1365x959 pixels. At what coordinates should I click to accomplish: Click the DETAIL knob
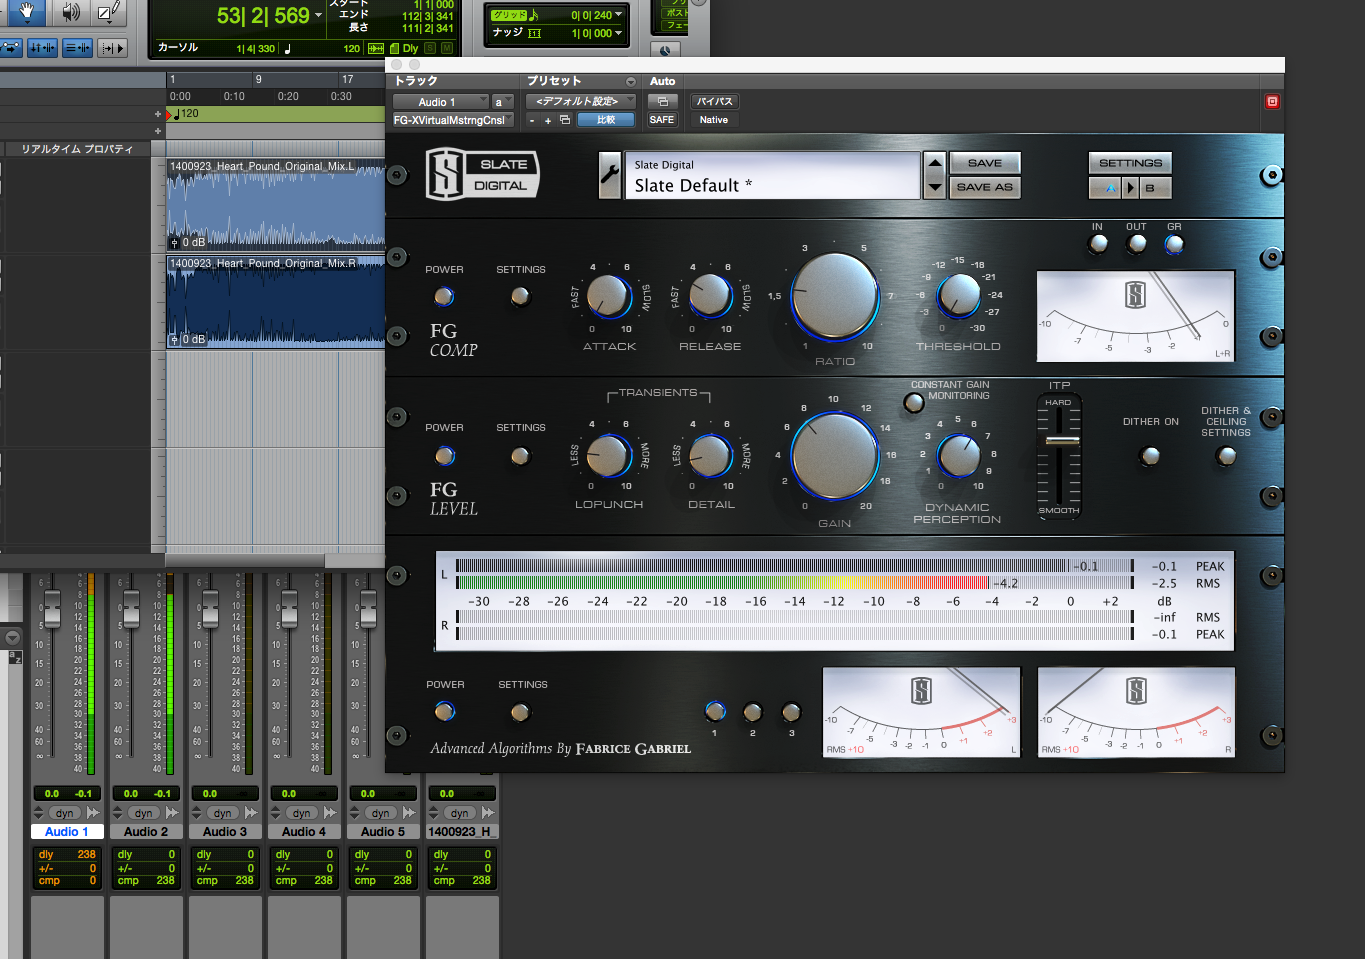tap(710, 456)
